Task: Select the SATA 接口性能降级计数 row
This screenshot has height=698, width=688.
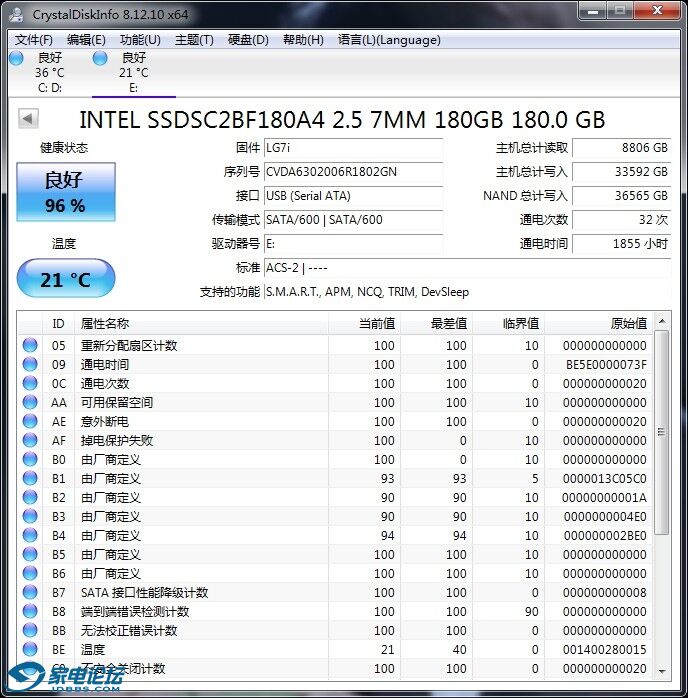Action: pos(336,592)
